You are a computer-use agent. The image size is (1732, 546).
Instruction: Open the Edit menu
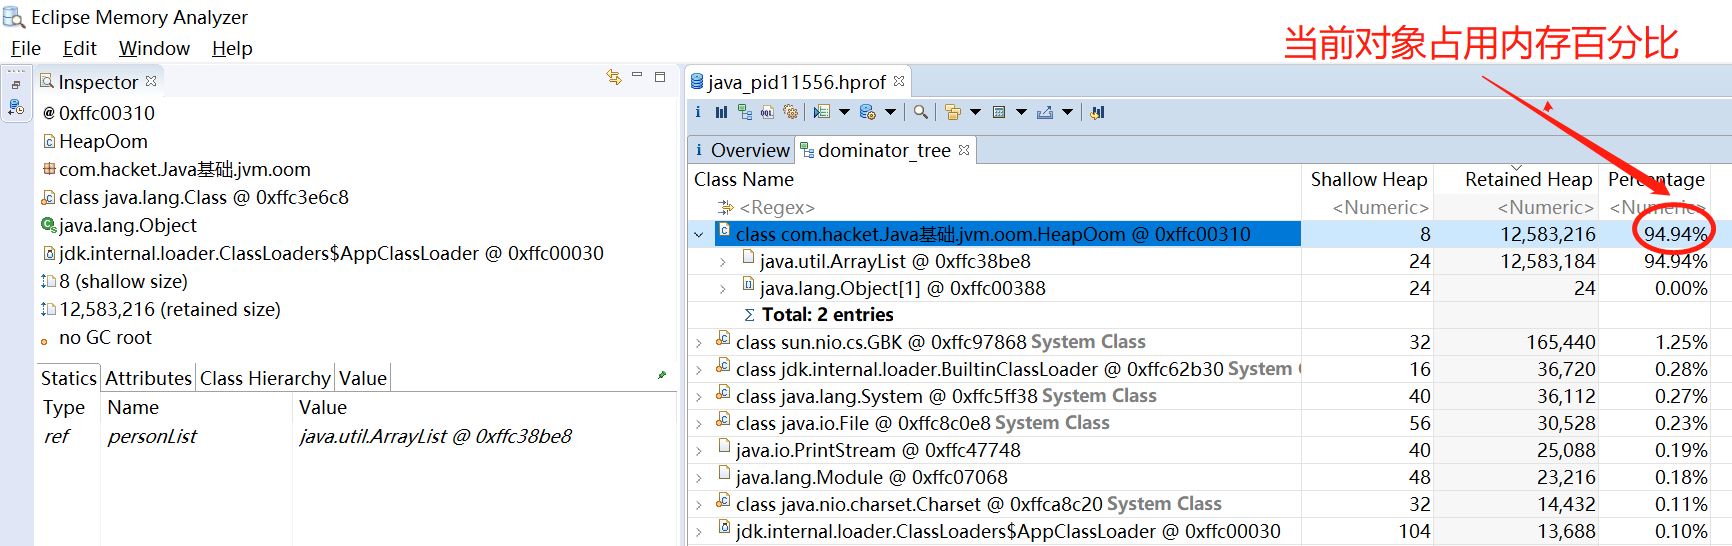[79, 48]
